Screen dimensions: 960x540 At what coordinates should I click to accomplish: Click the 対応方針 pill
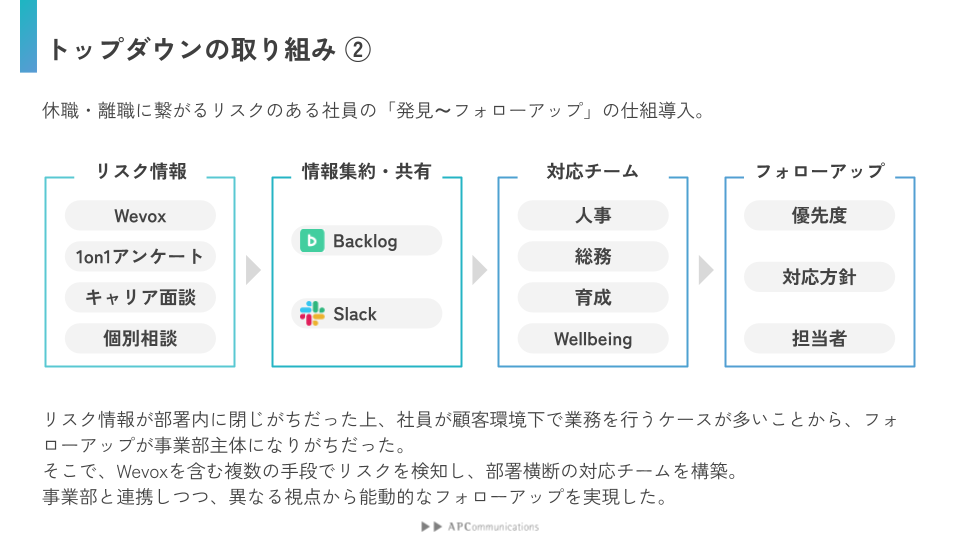(x=819, y=277)
